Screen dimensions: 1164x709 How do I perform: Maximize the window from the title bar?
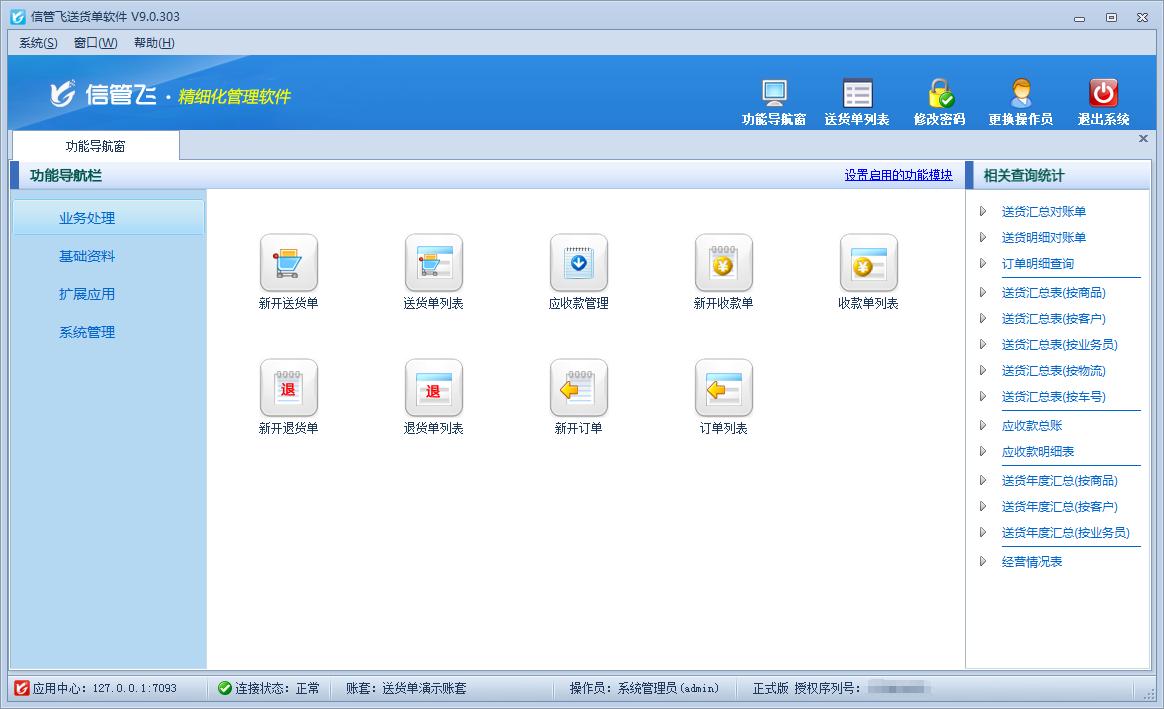pyautogui.click(x=1111, y=17)
